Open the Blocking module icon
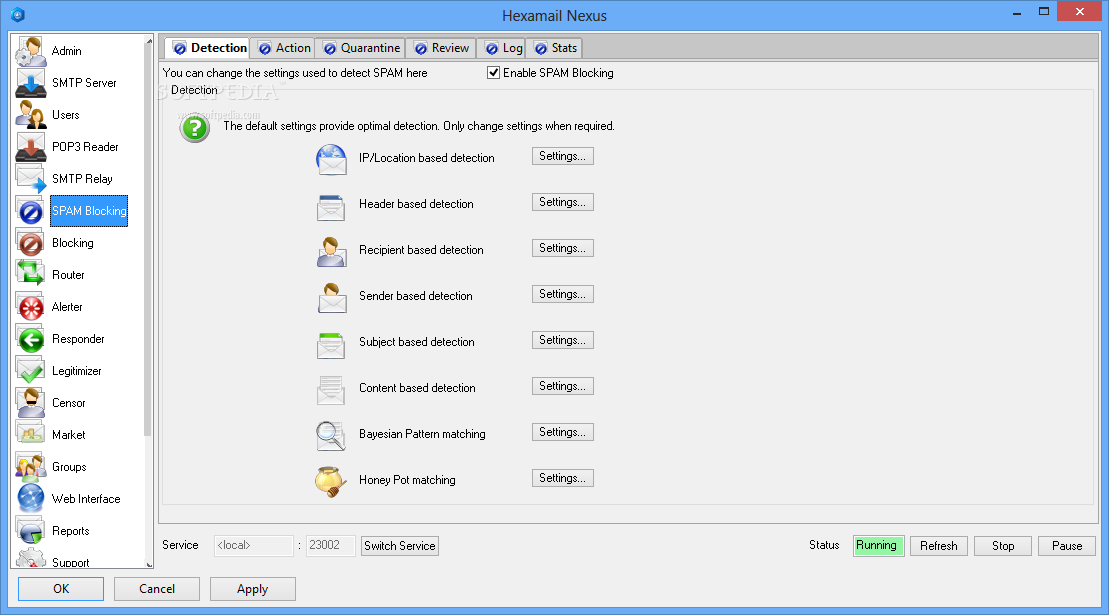Viewport: 1109px width, 615px height. (x=31, y=243)
